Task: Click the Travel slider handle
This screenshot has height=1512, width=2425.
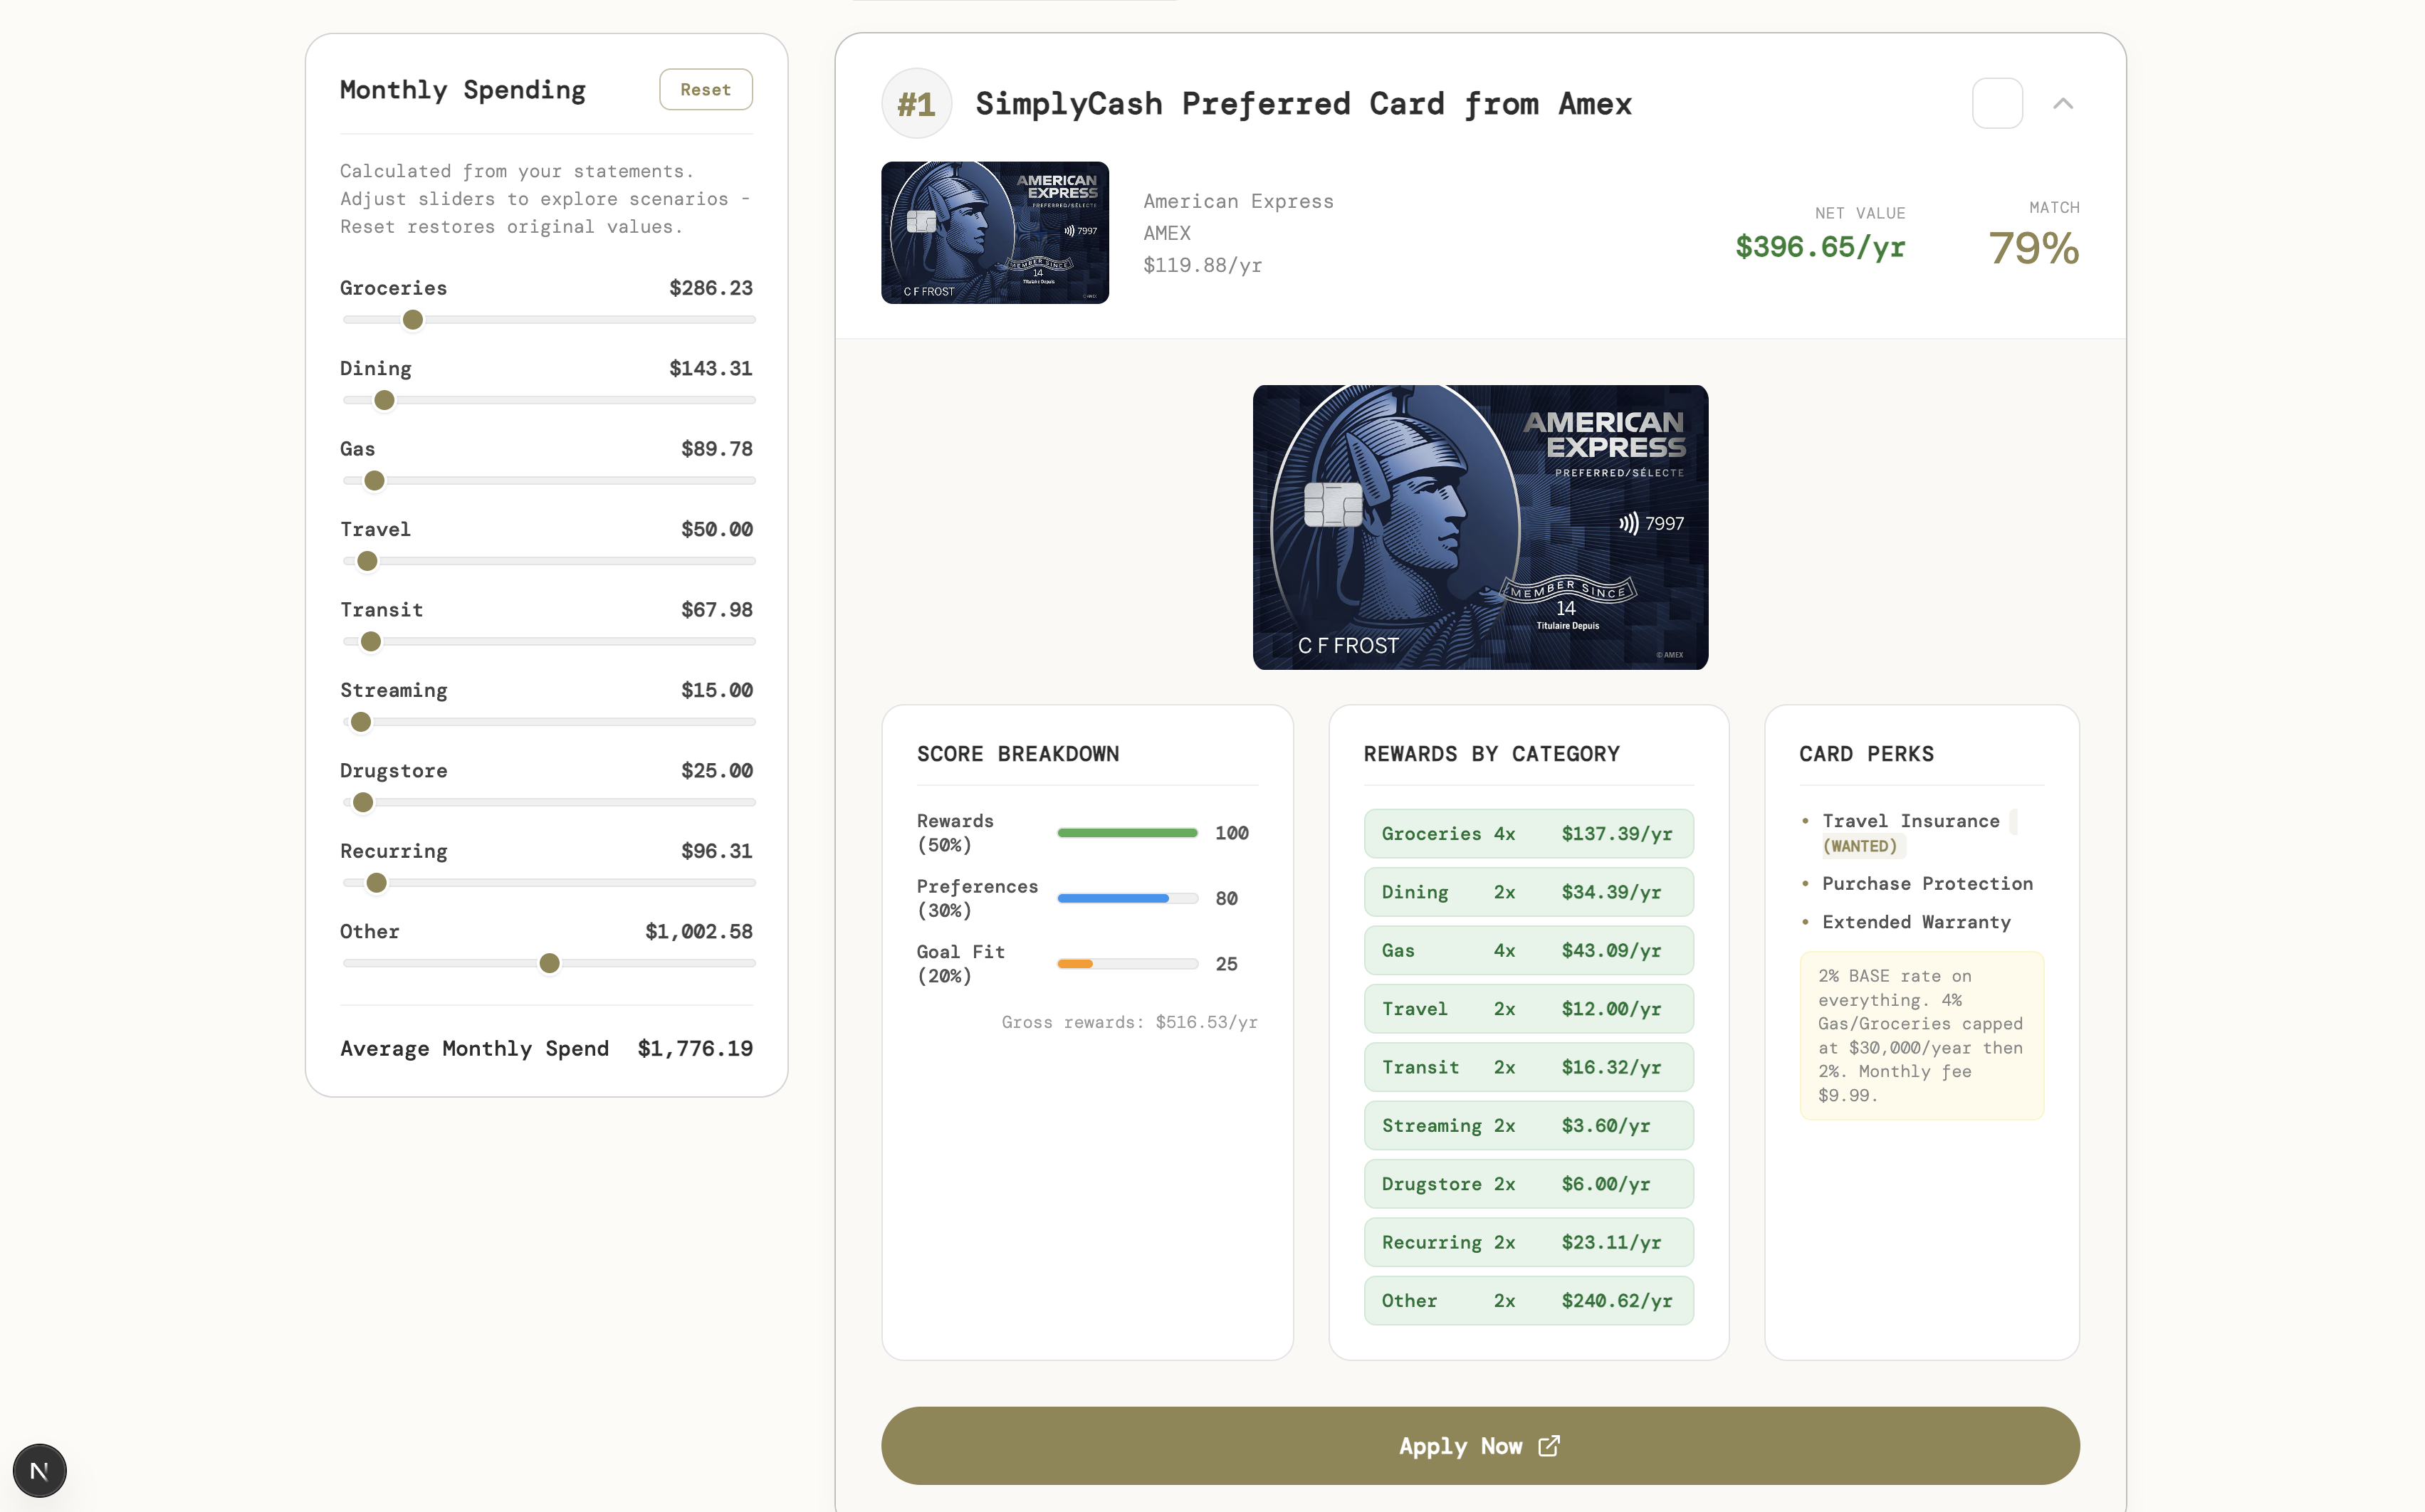Action: pos(367,561)
